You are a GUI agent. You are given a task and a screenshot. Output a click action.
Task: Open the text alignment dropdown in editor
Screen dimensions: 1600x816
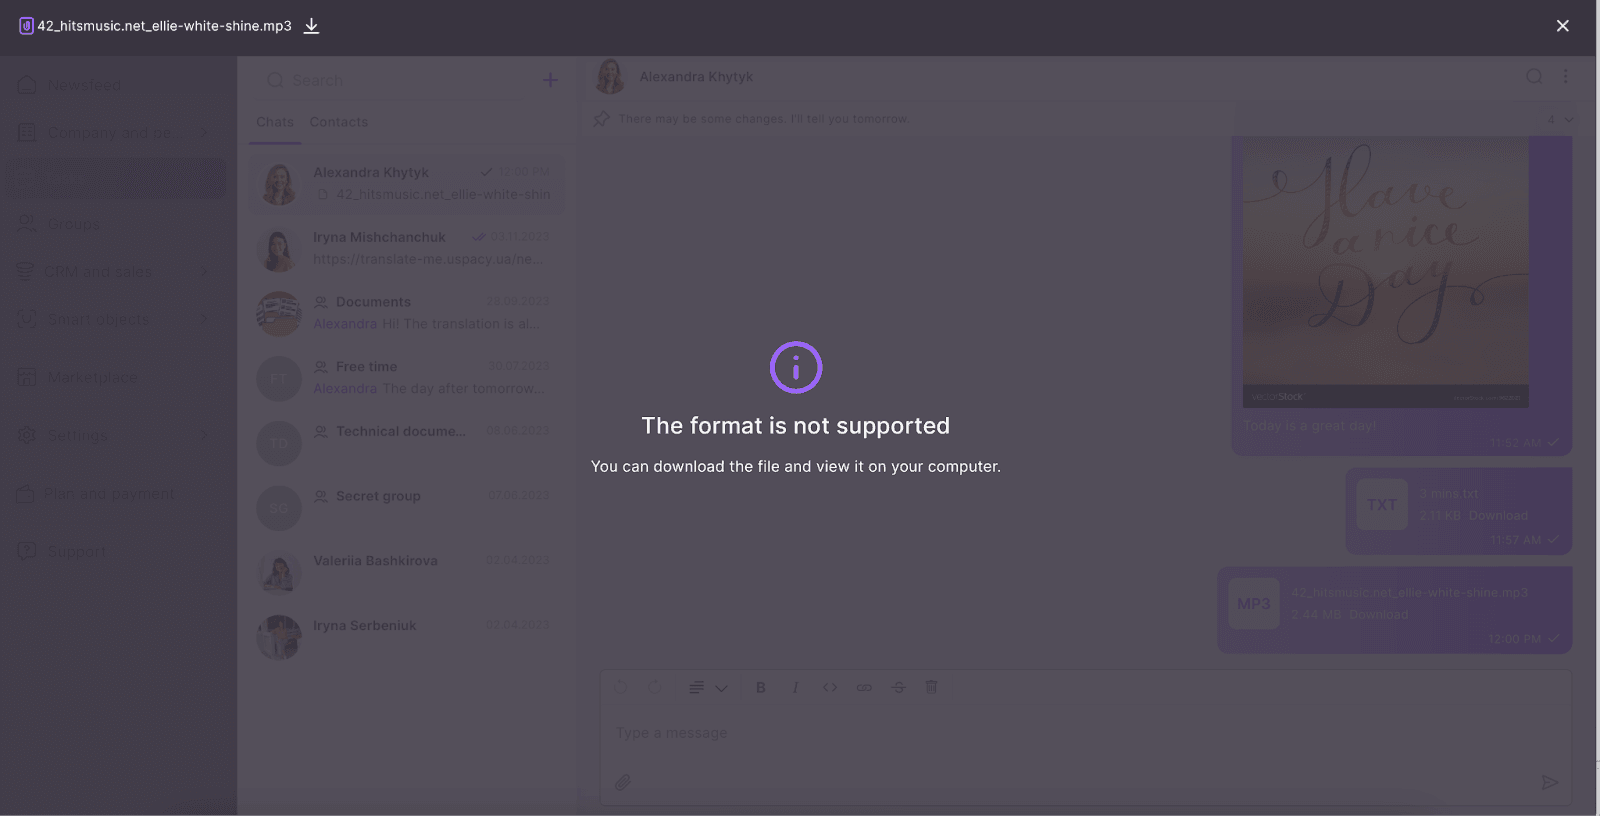tap(707, 687)
